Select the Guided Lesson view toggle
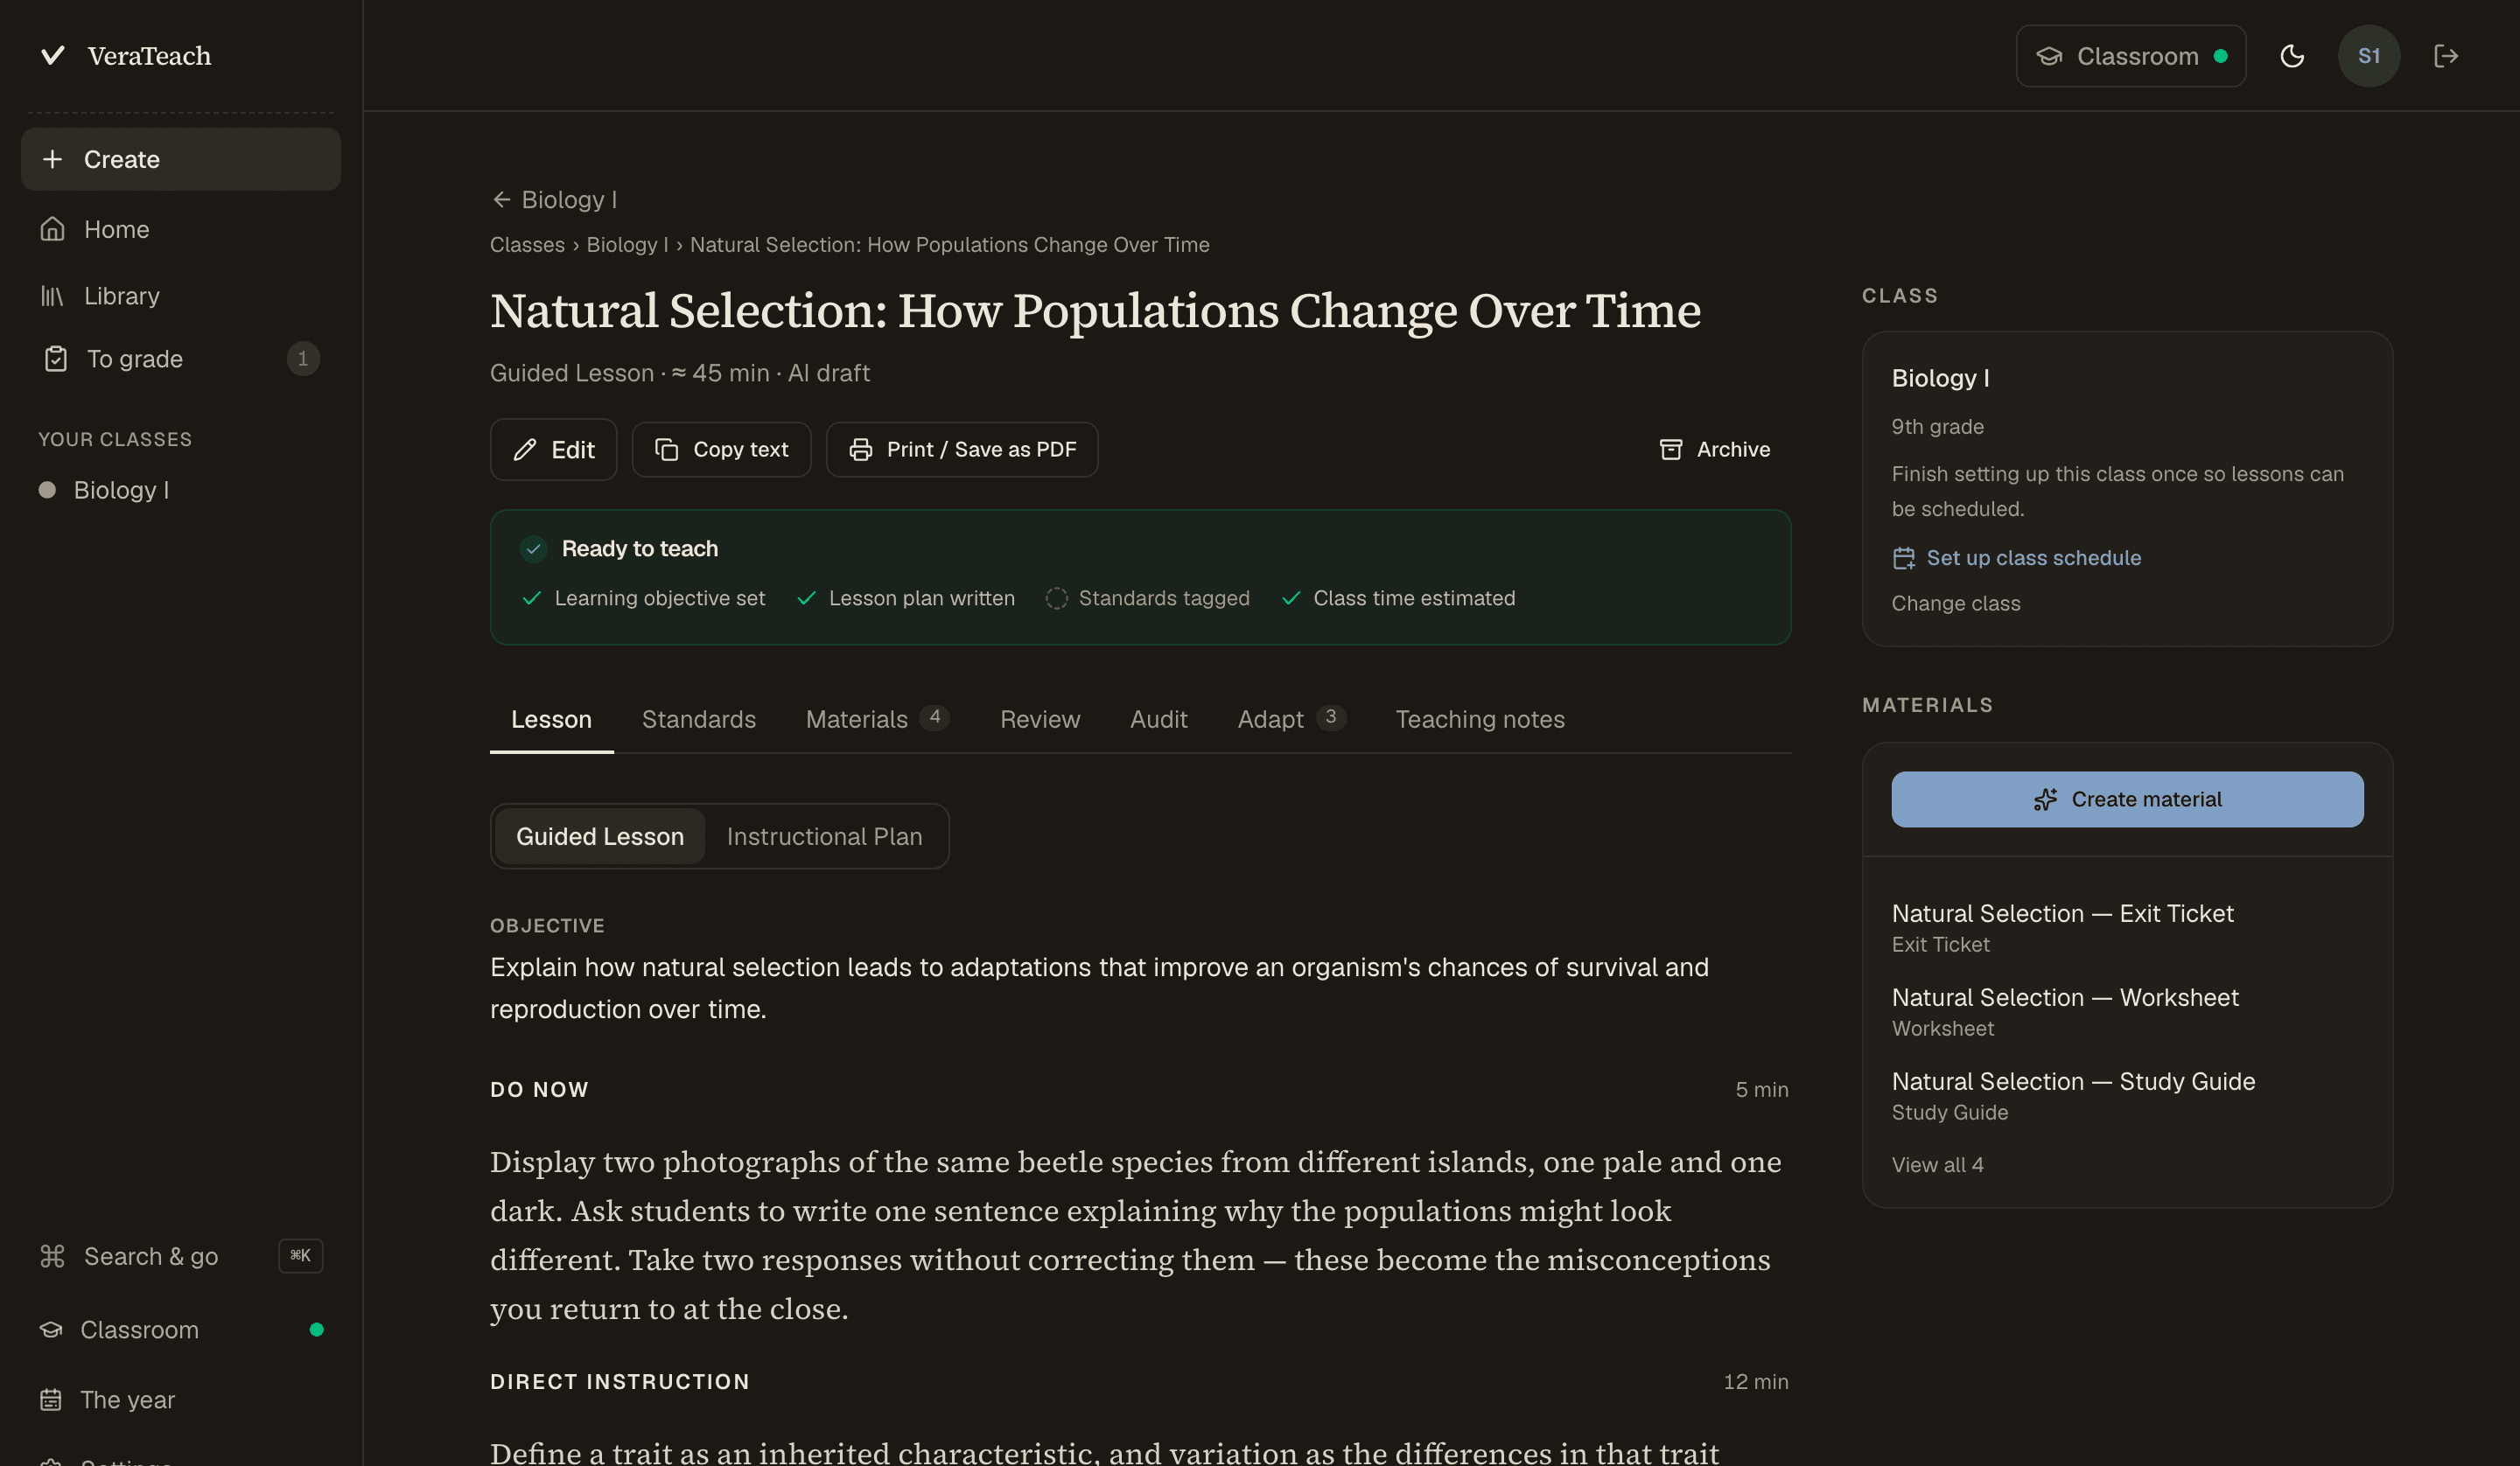This screenshot has height=1466, width=2520. tap(600, 836)
